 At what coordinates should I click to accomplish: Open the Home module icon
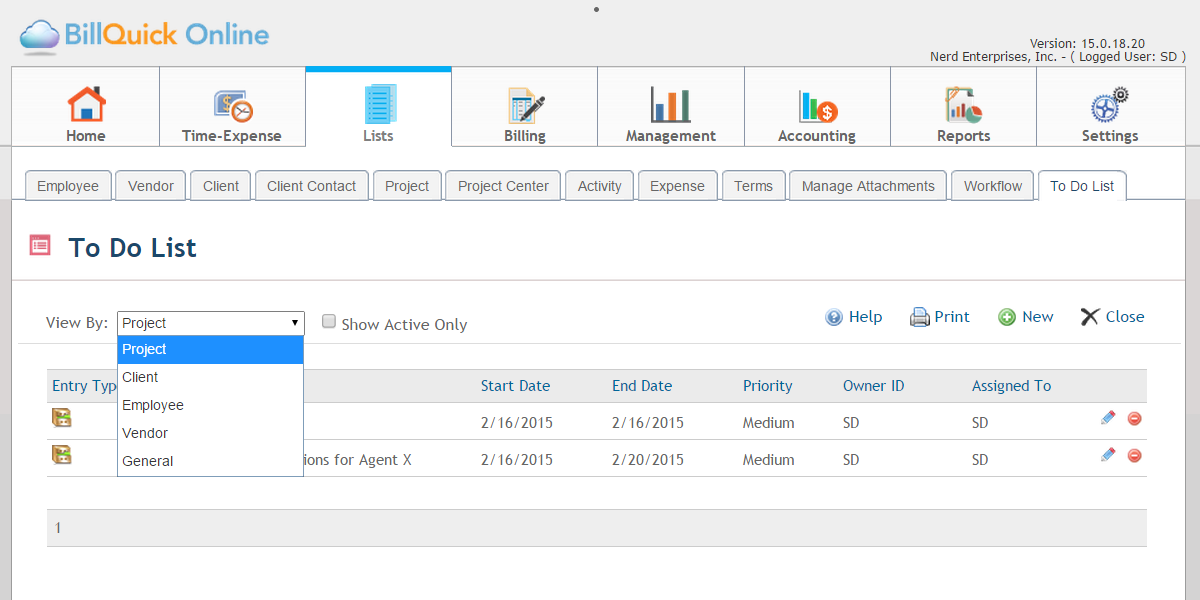(86, 104)
